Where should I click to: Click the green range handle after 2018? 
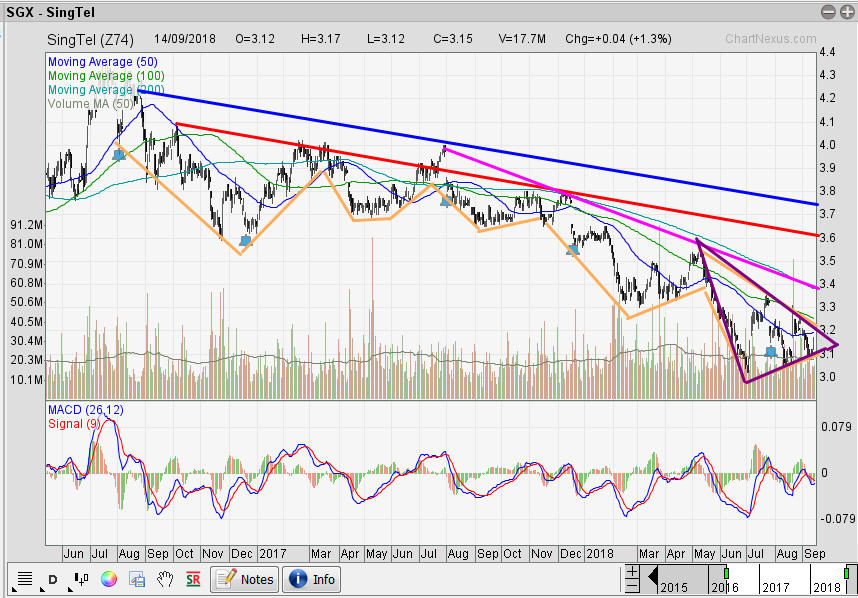[x=847, y=573]
